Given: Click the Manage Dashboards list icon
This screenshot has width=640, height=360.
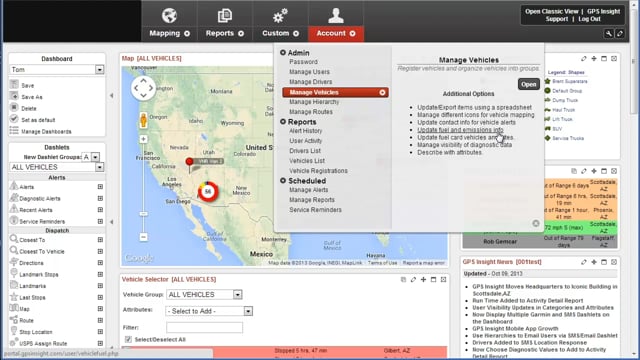Looking at the screenshot, I should (x=14, y=131).
